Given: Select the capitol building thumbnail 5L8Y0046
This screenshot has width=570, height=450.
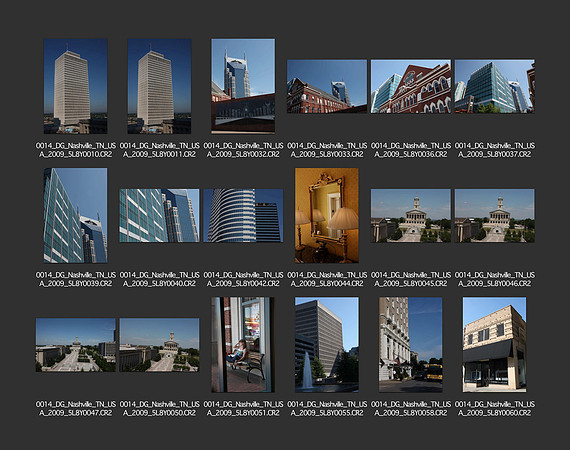Looking at the screenshot, I should (494, 216).
